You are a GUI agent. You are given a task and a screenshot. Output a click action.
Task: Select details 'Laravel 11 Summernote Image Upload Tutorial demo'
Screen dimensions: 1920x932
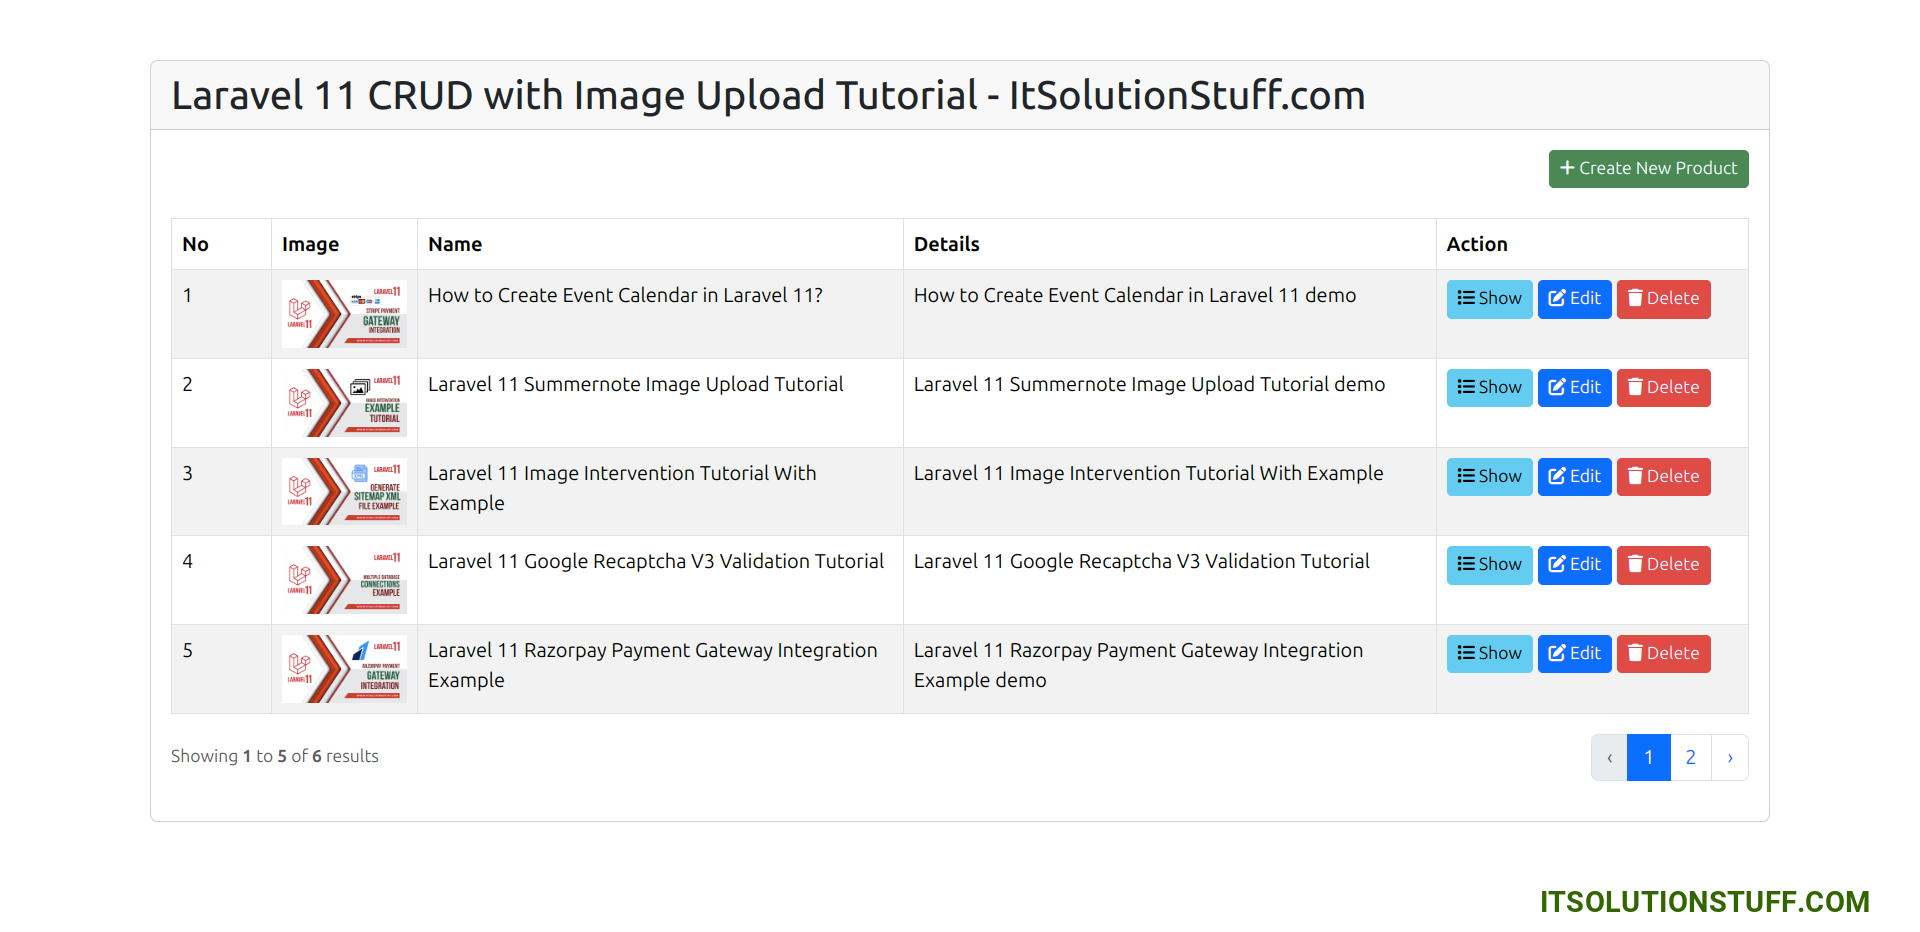point(1149,385)
